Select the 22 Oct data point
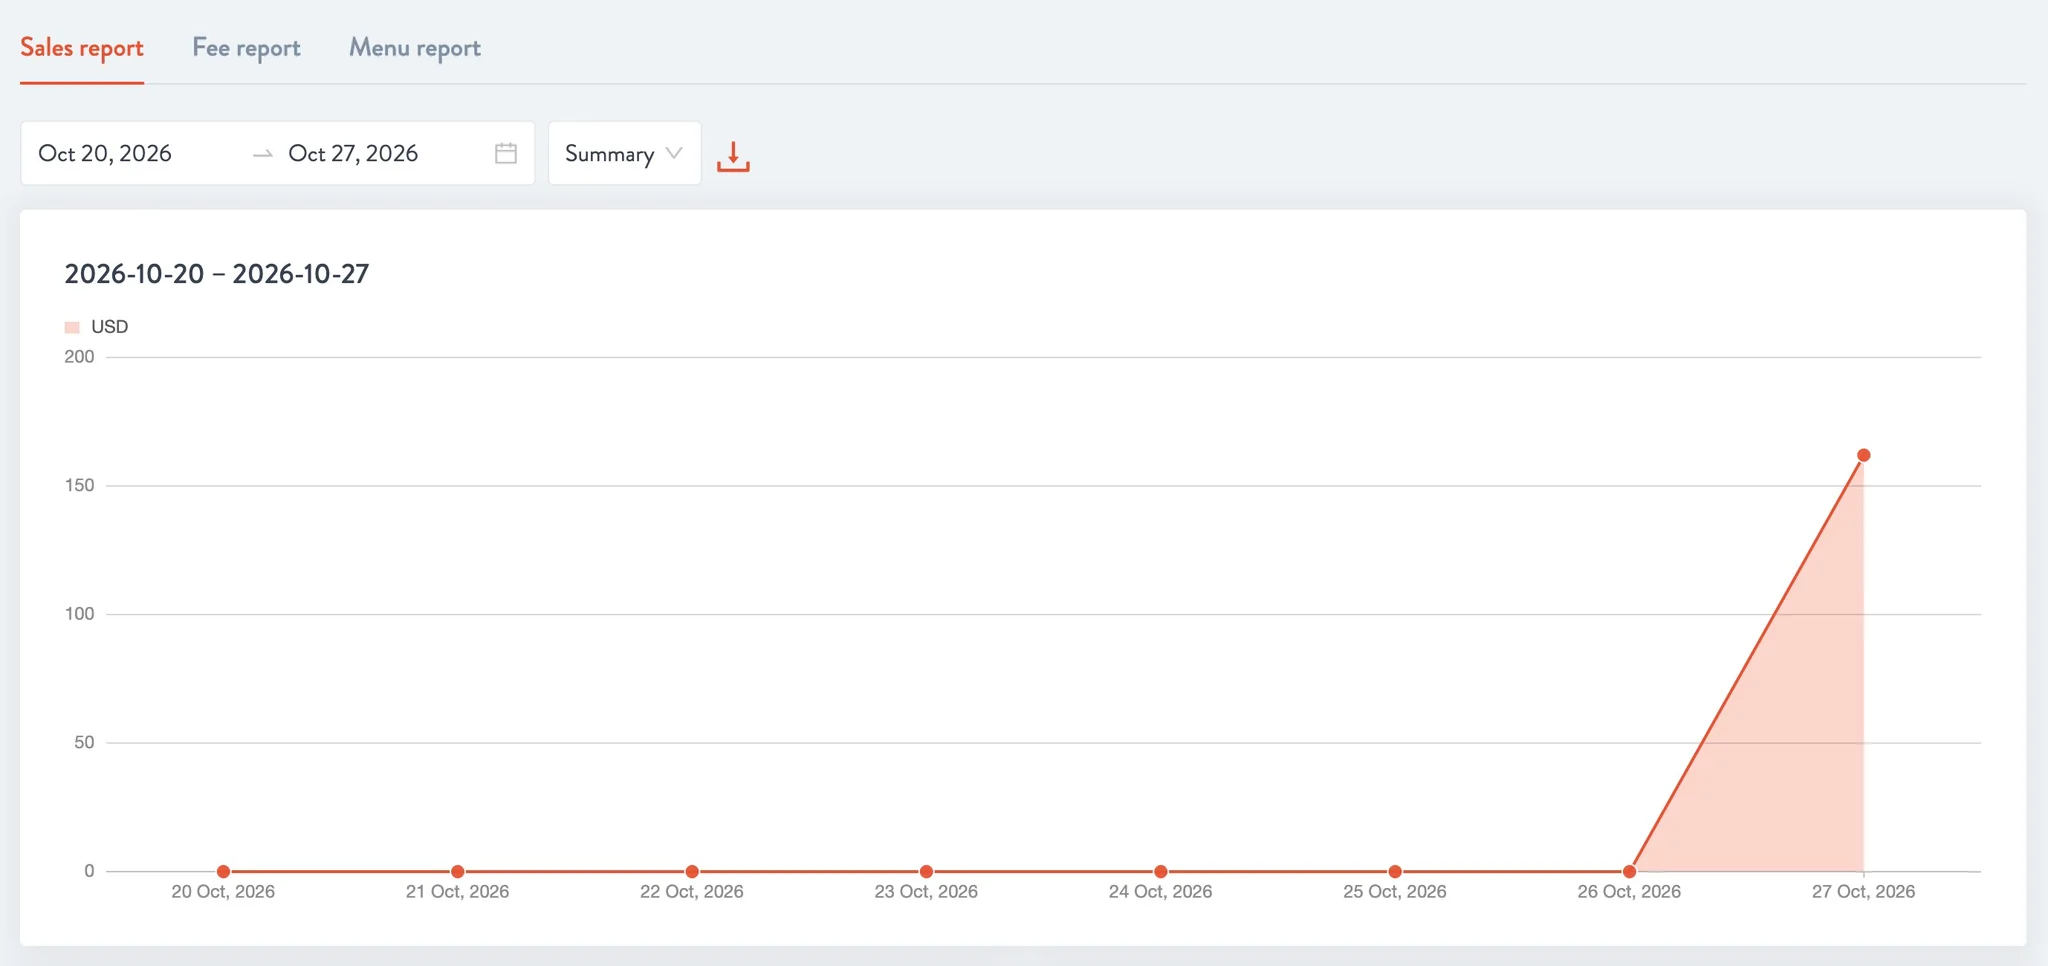The image size is (2048, 966). pyautogui.click(x=692, y=871)
